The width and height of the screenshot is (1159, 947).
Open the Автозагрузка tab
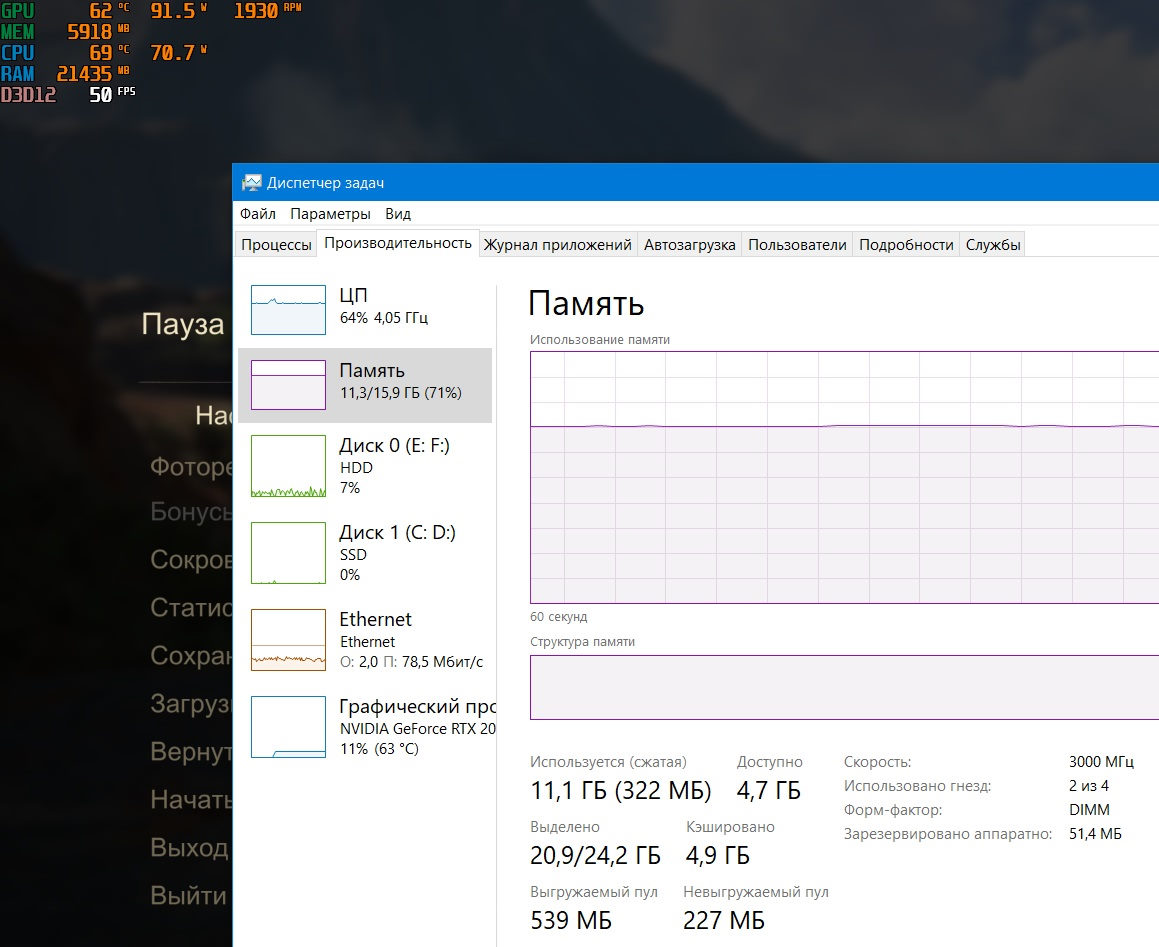(x=690, y=245)
